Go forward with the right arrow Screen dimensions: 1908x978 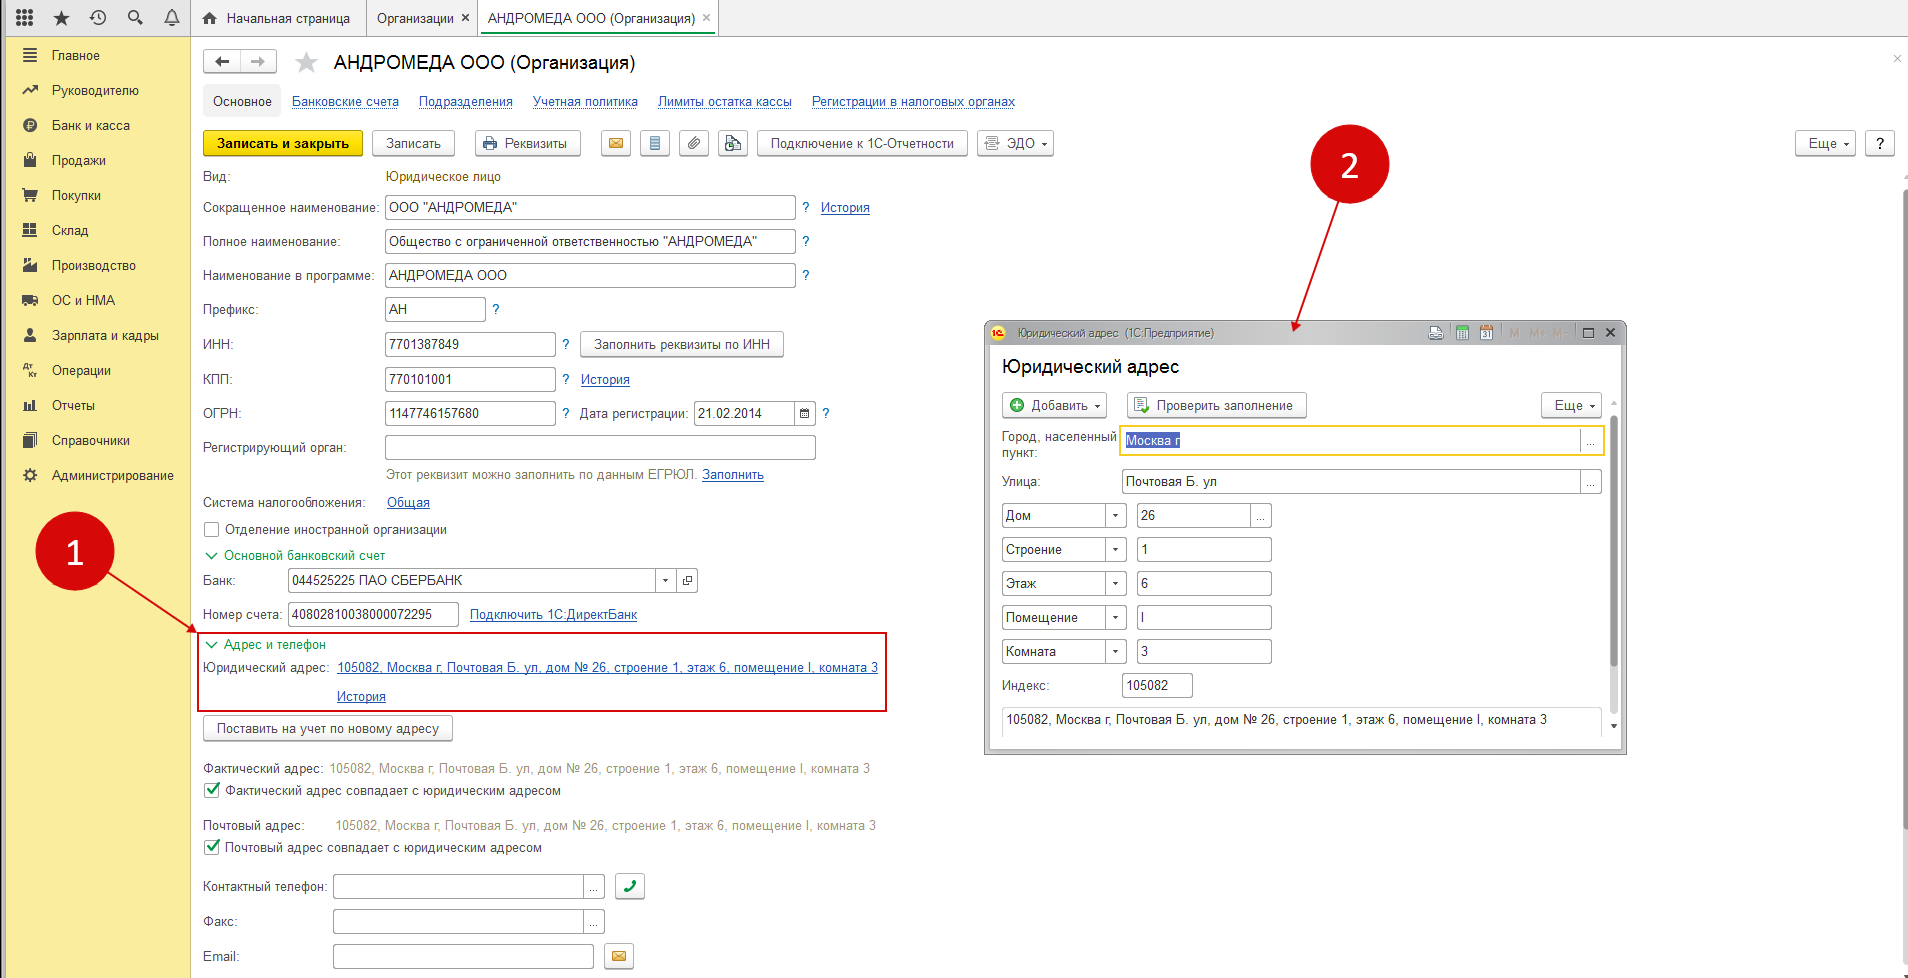point(258,62)
